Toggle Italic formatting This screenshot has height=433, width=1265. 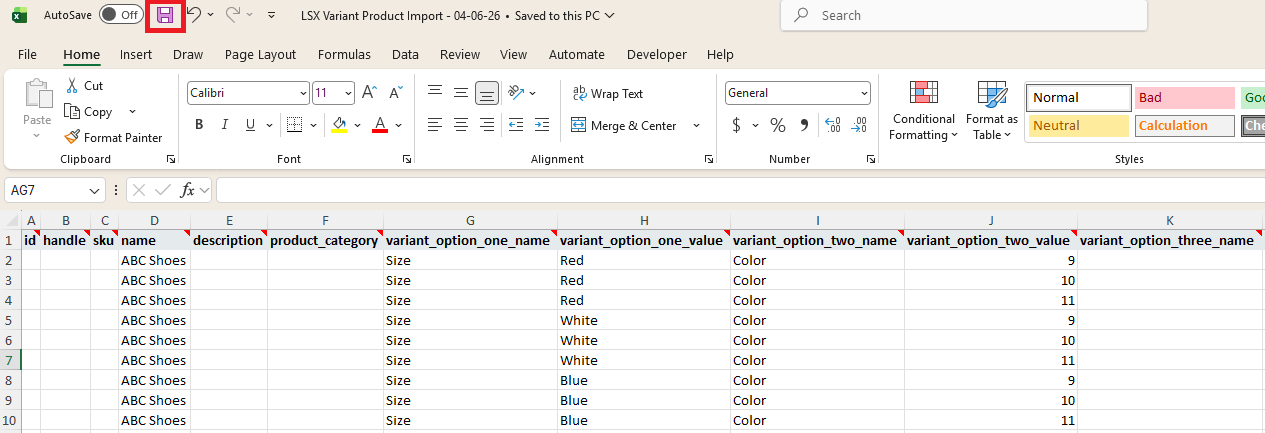225,125
